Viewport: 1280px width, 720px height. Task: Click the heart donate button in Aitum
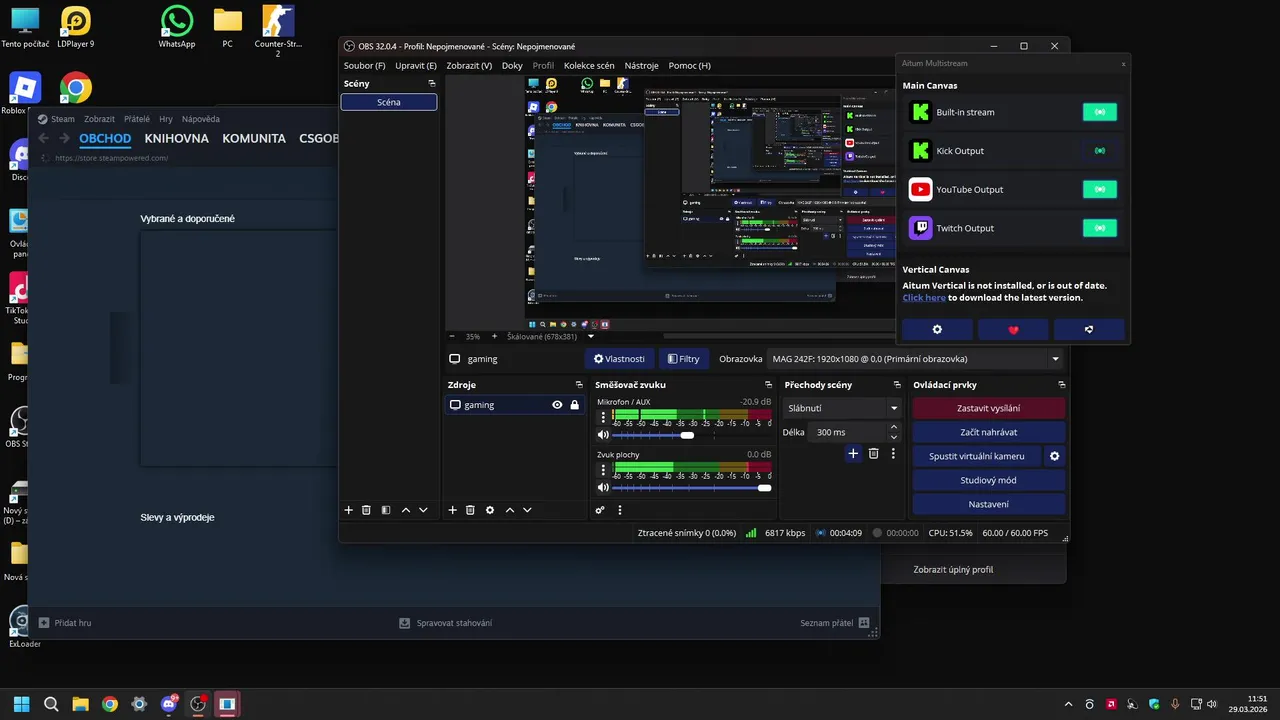click(1013, 329)
